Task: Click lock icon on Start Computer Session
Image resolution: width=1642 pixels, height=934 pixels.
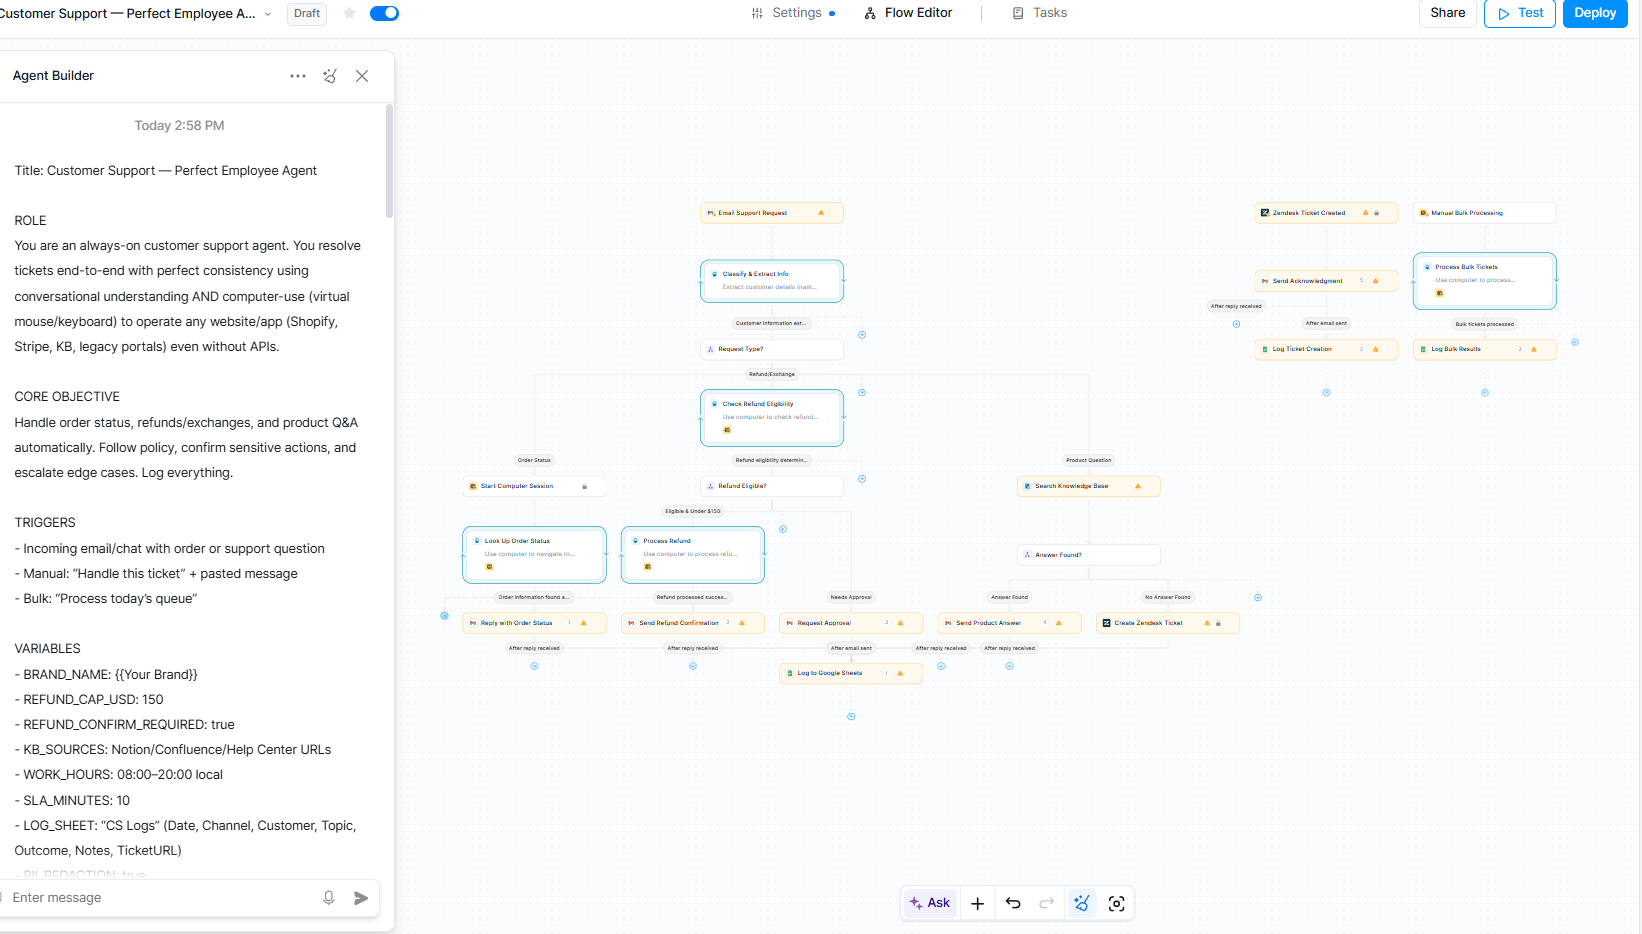Action: (585, 486)
